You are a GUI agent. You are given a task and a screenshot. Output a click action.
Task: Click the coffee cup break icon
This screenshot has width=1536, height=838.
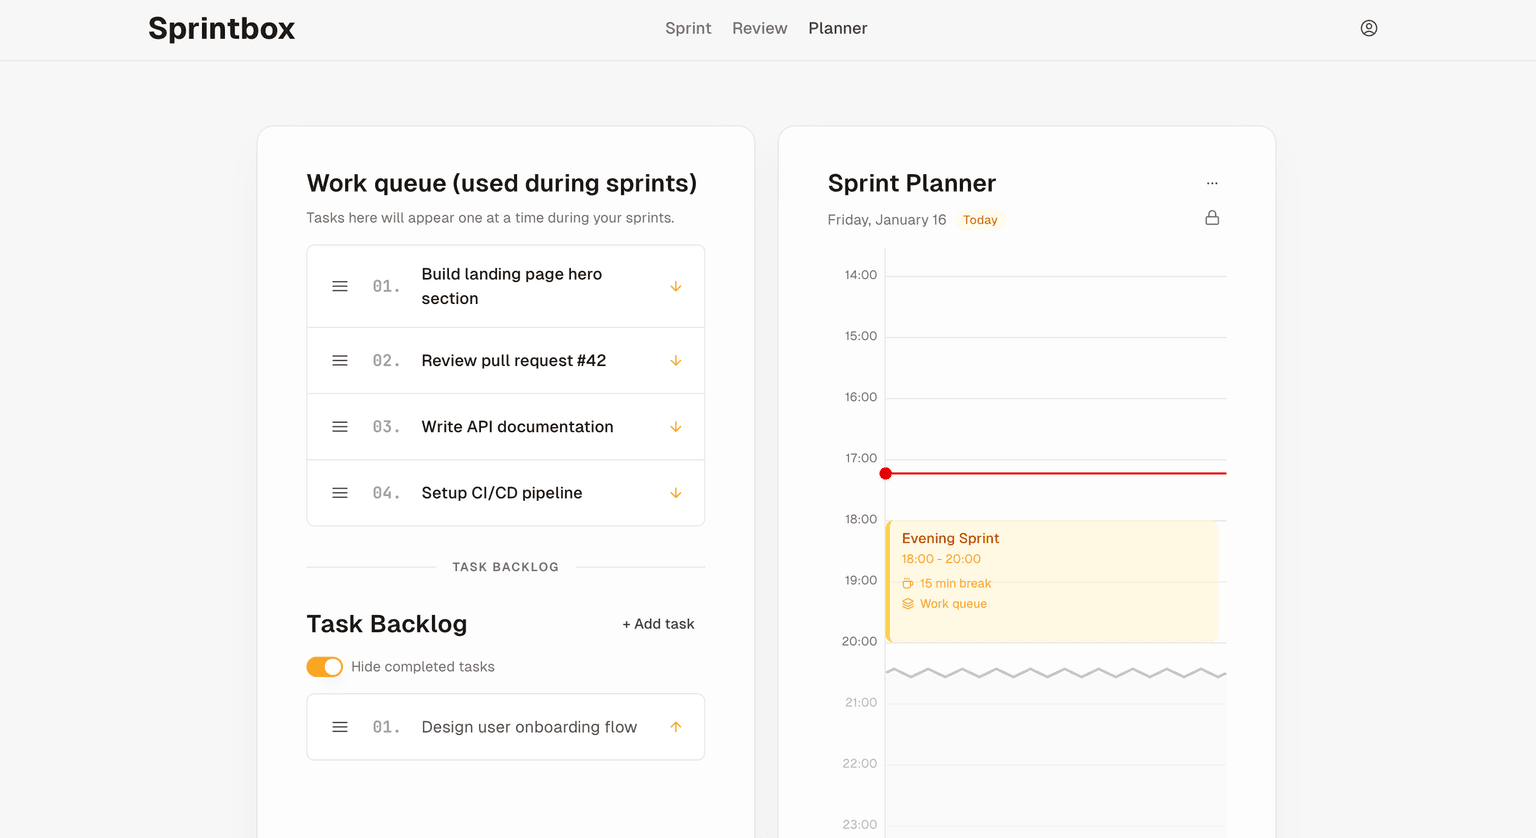coord(907,583)
